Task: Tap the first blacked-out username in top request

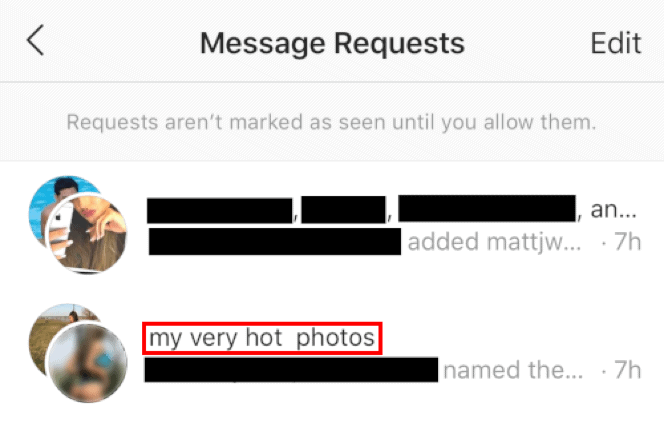Action: (220, 210)
